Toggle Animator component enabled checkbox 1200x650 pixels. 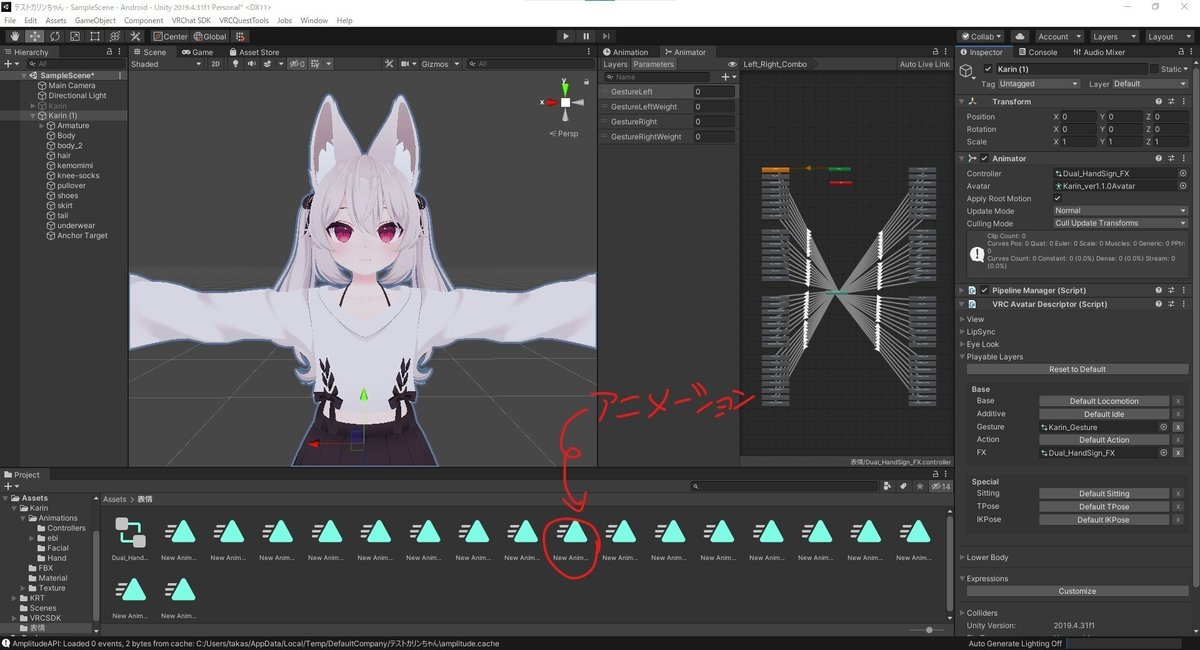click(984, 158)
